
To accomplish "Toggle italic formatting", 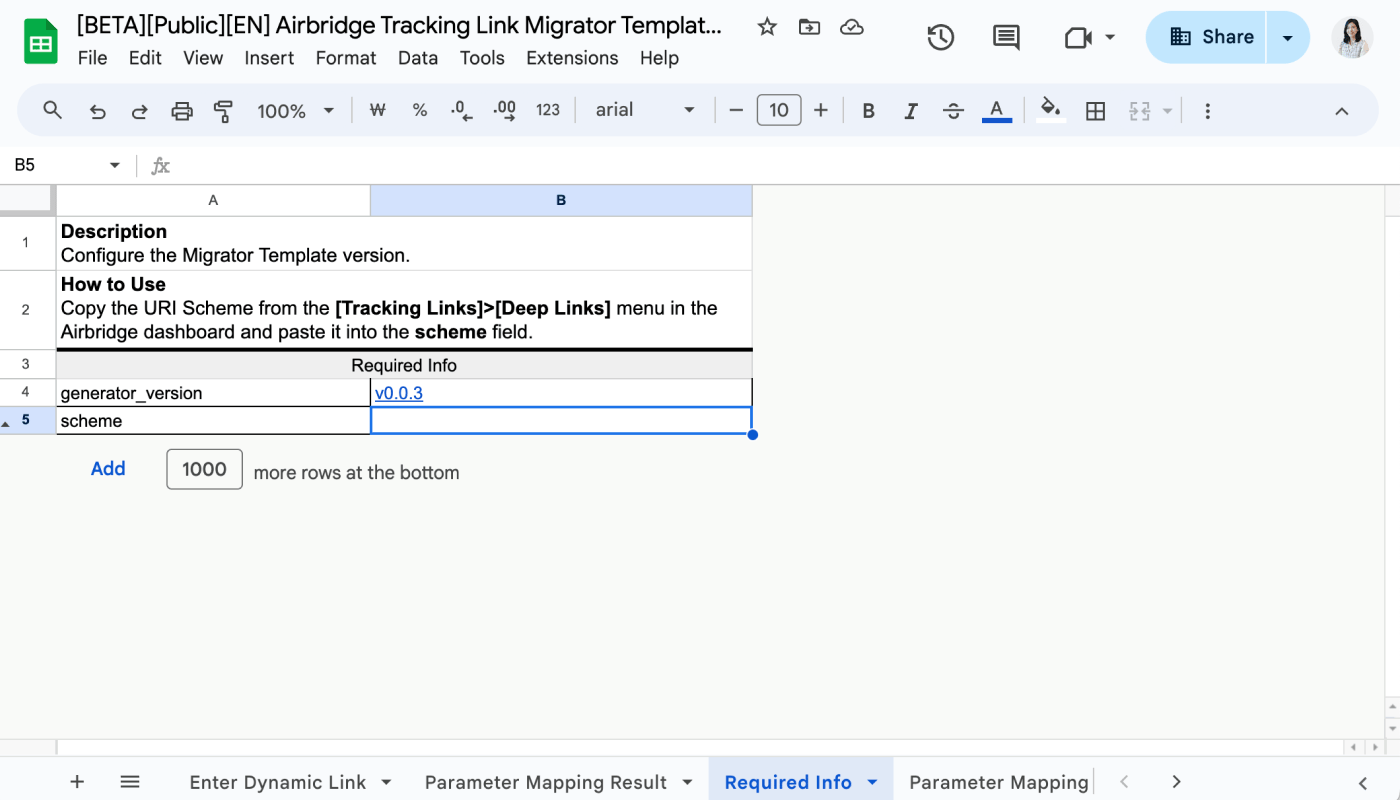I will (911, 111).
